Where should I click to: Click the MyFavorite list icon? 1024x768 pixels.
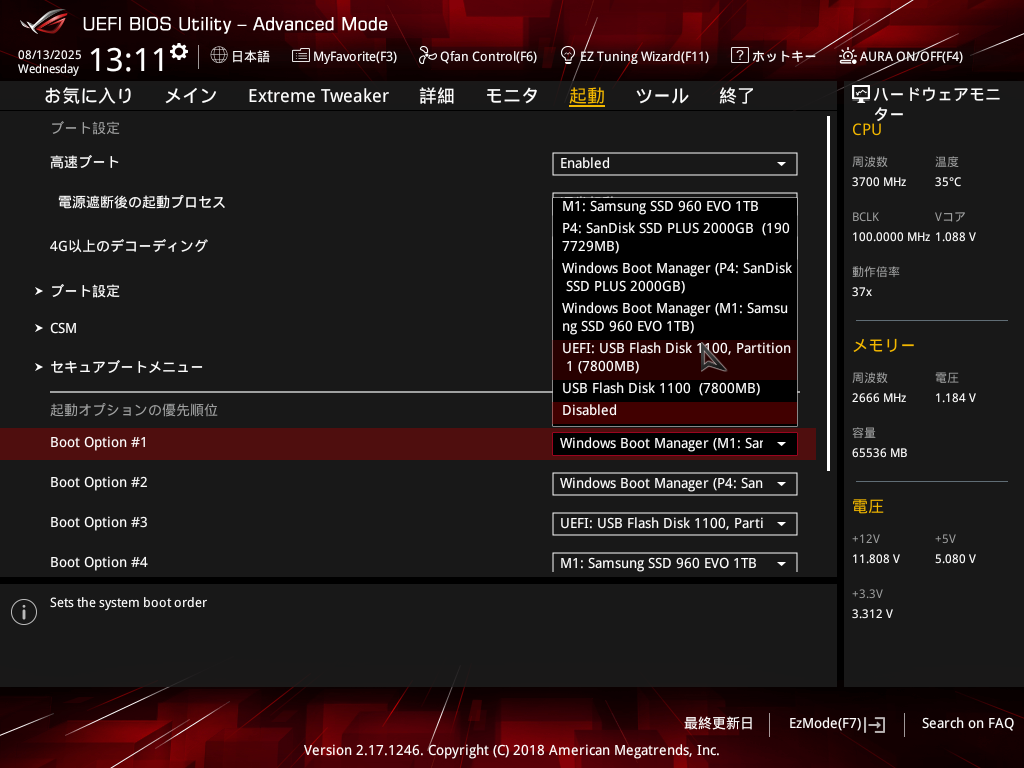click(300, 56)
